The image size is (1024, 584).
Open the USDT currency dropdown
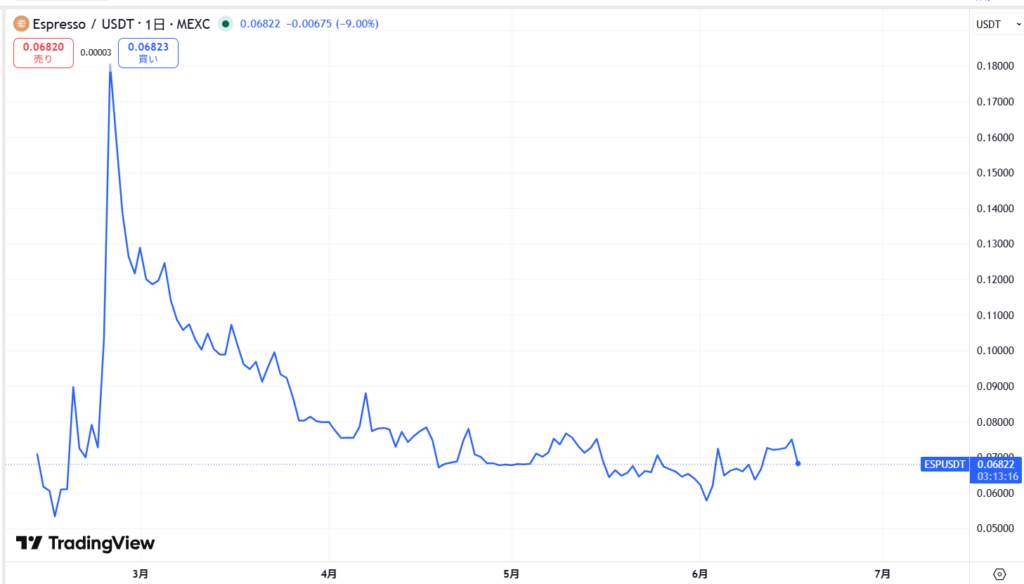click(997, 24)
